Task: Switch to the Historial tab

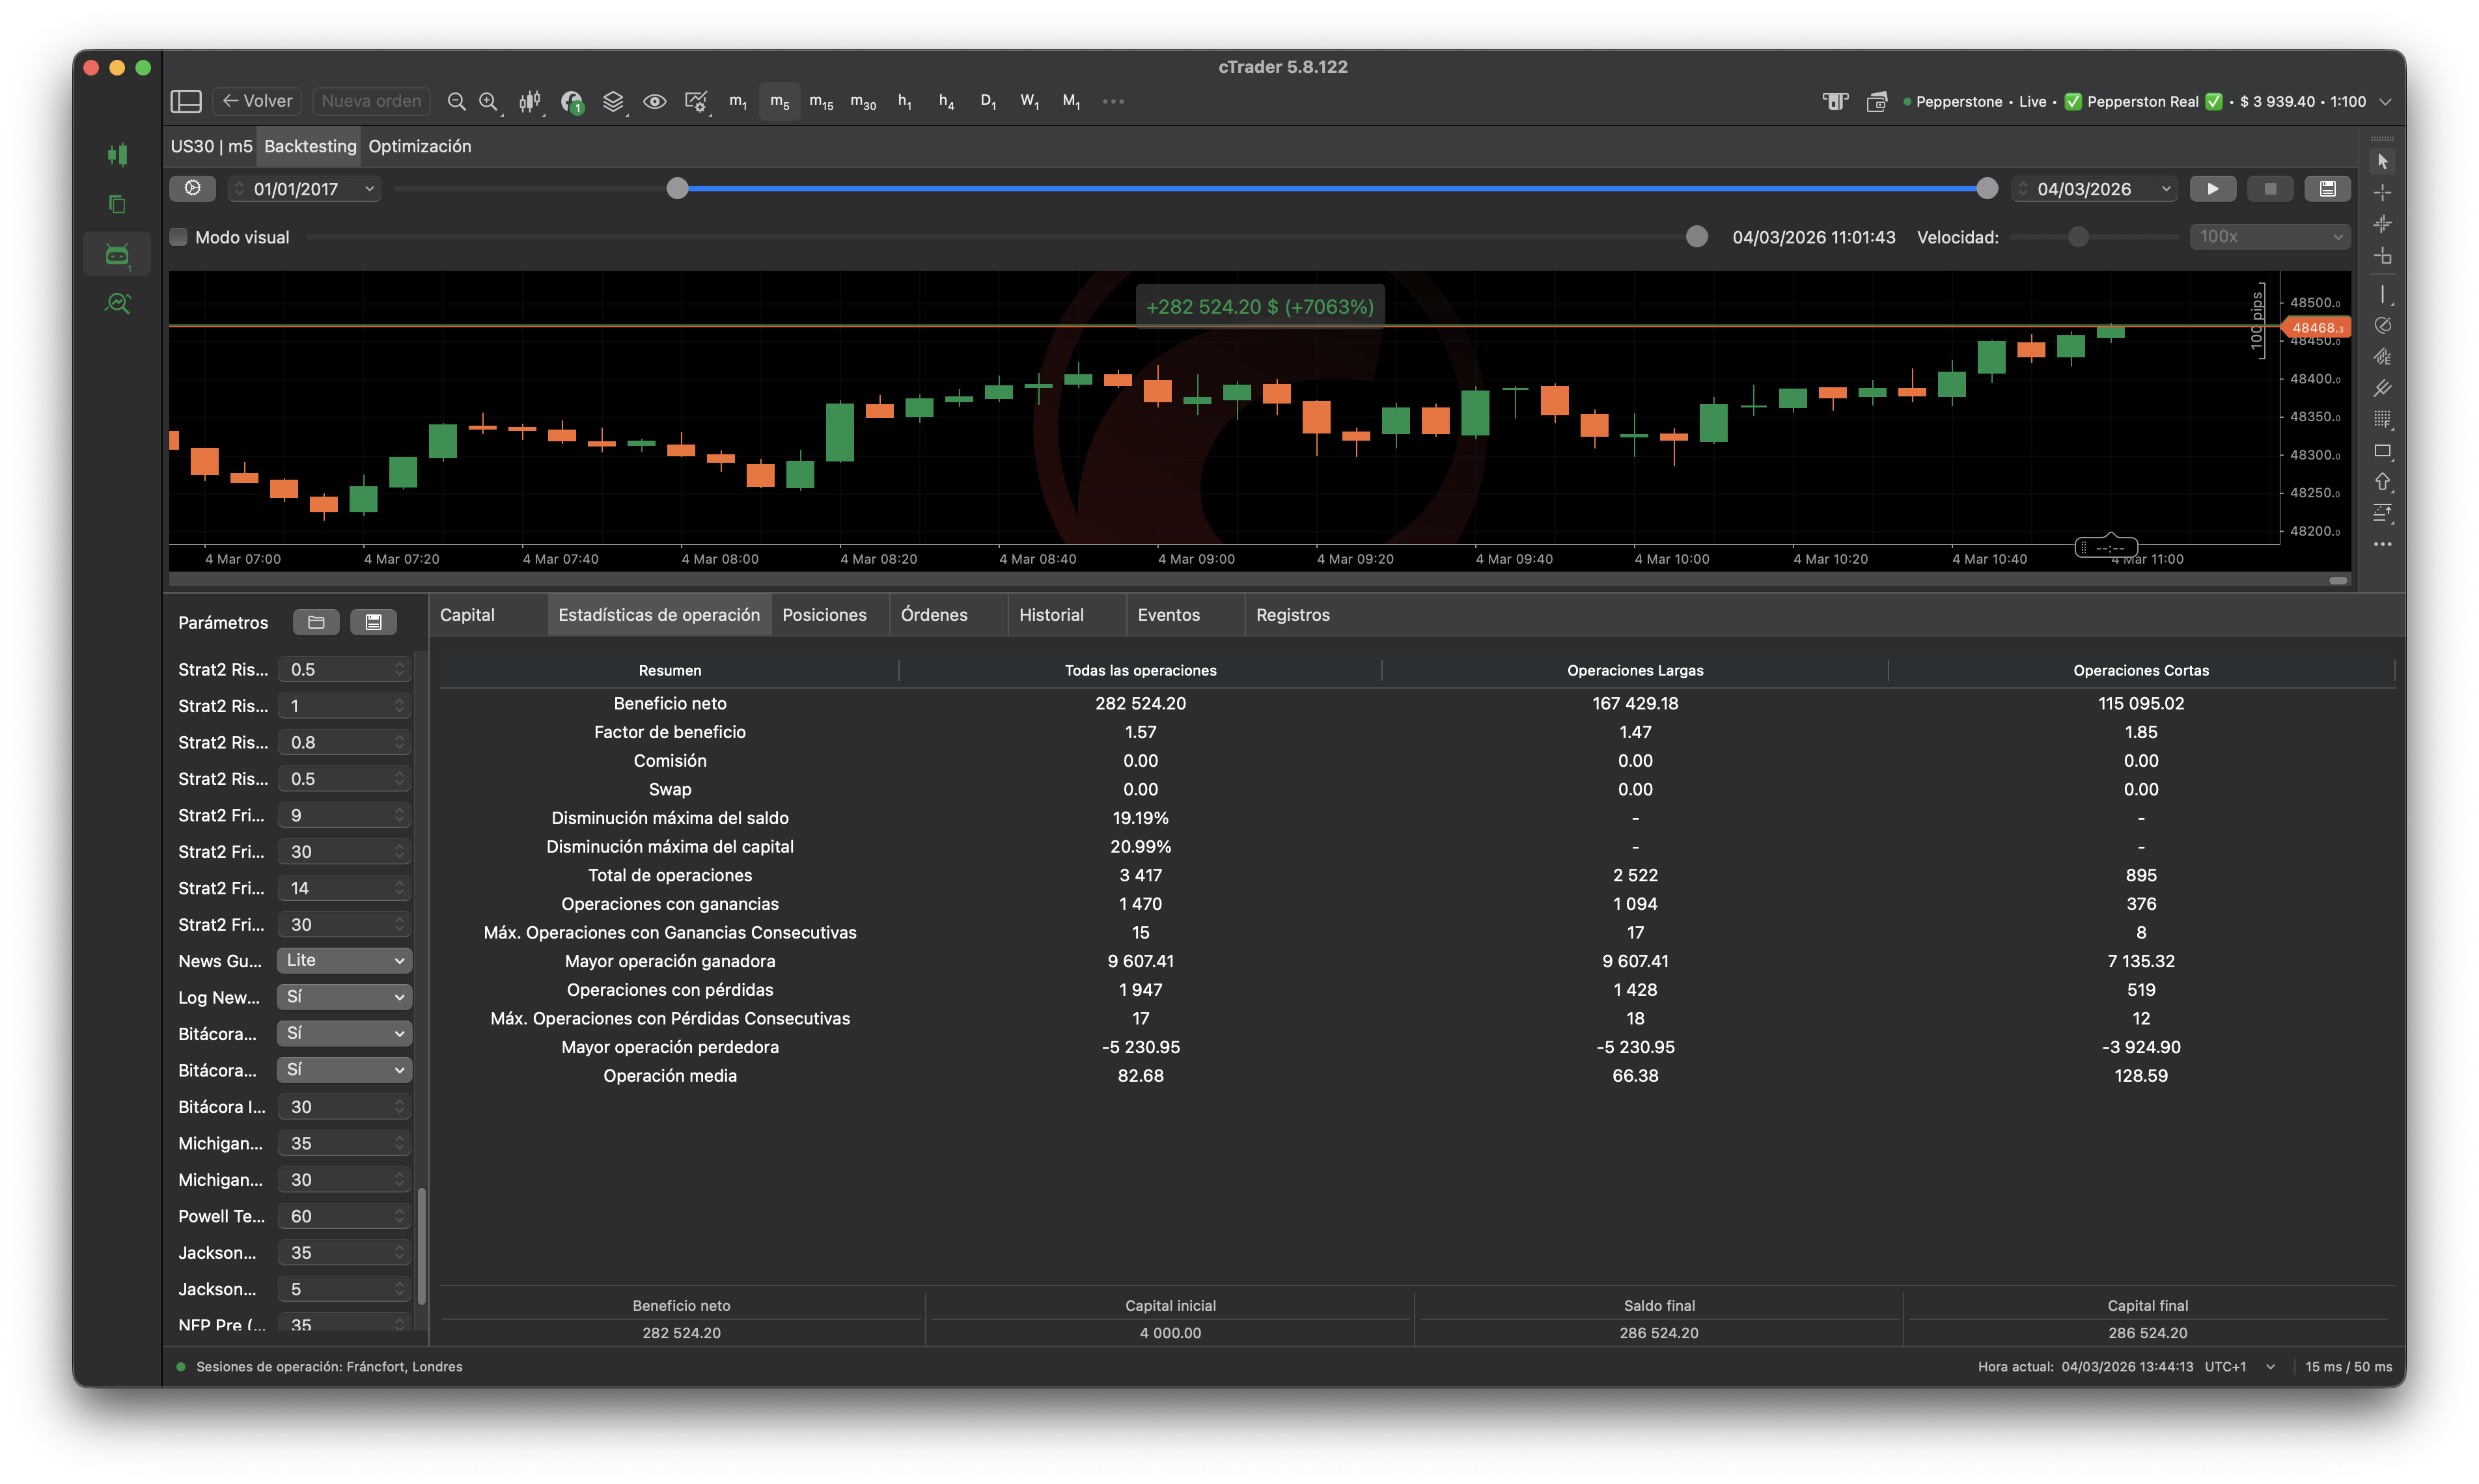Action: coord(1050,615)
